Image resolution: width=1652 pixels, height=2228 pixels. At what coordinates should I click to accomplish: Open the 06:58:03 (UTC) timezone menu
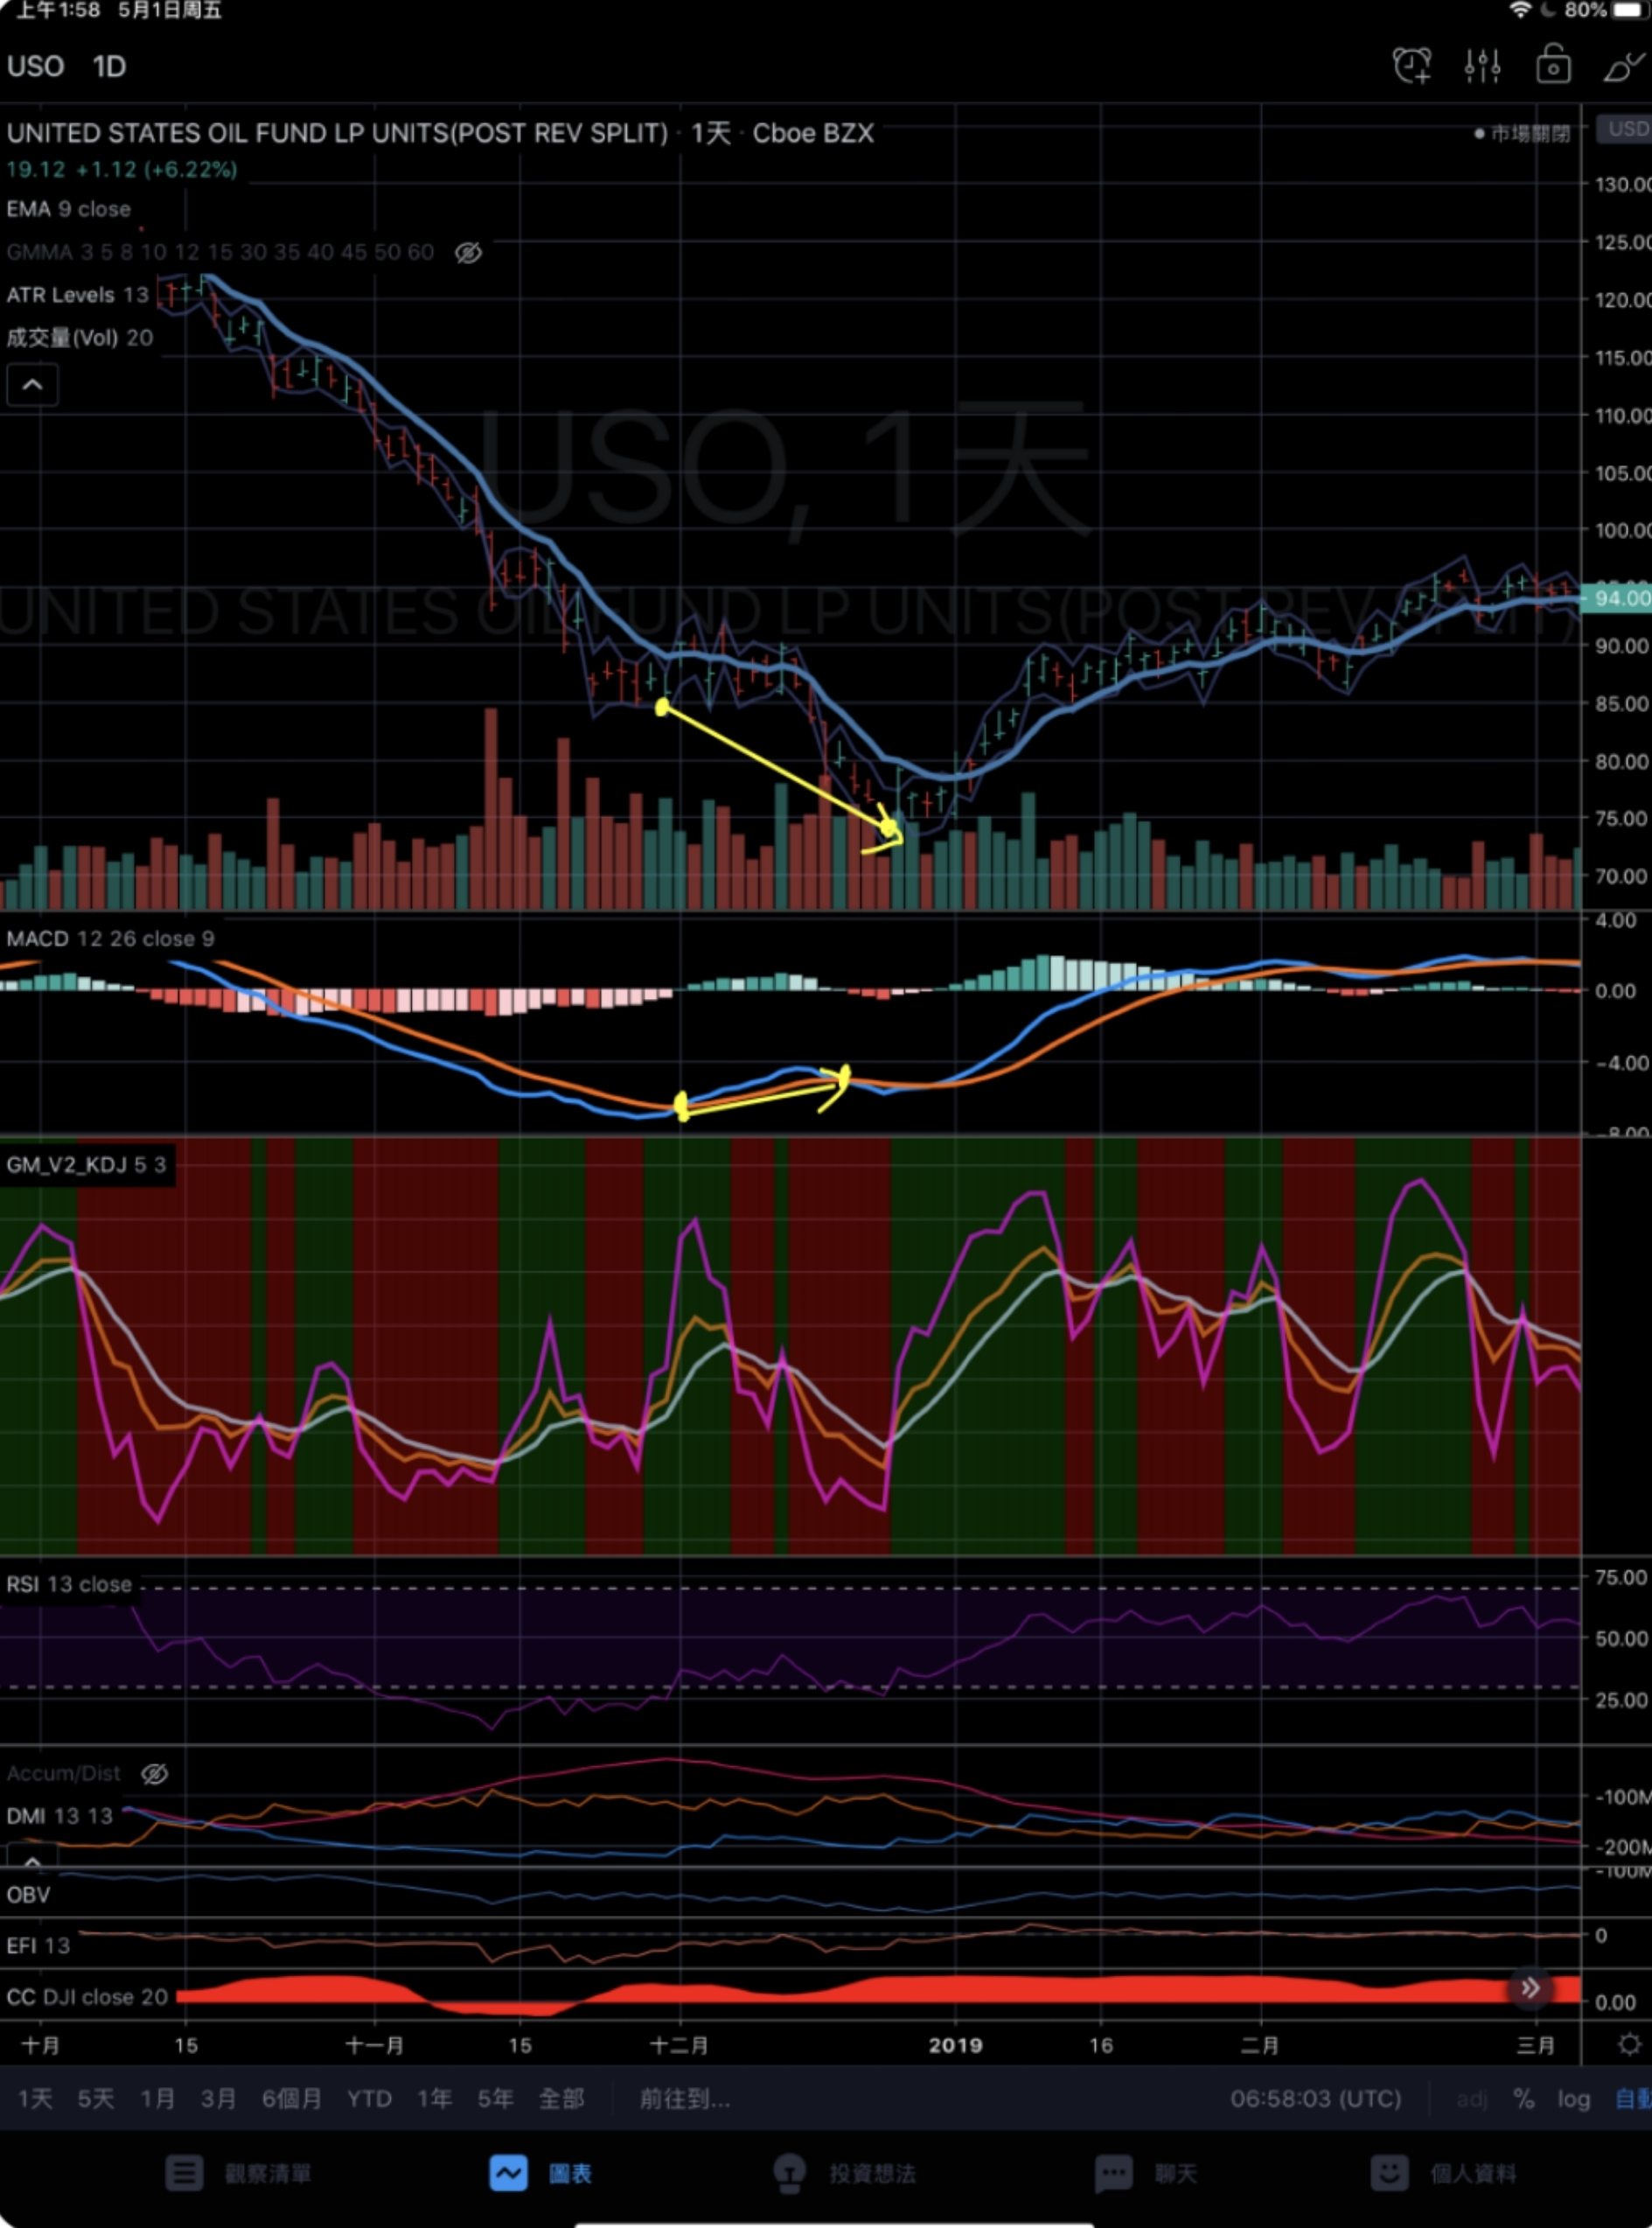(x=1315, y=2098)
